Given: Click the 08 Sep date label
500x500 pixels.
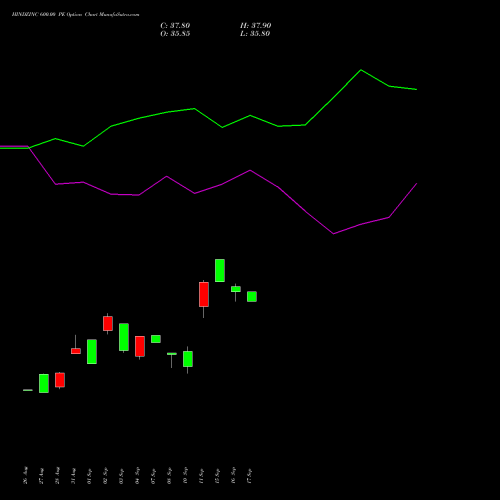Looking at the screenshot, I should point(170,475).
